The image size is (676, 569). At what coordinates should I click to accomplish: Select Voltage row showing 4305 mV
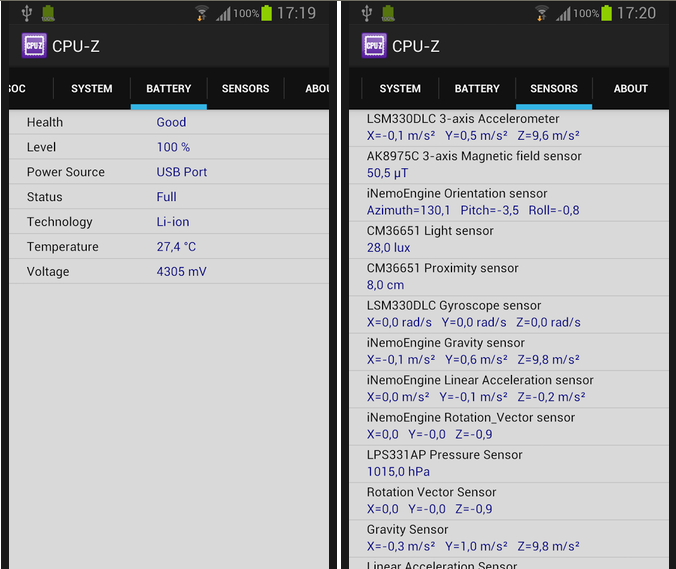click(x=169, y=272)
